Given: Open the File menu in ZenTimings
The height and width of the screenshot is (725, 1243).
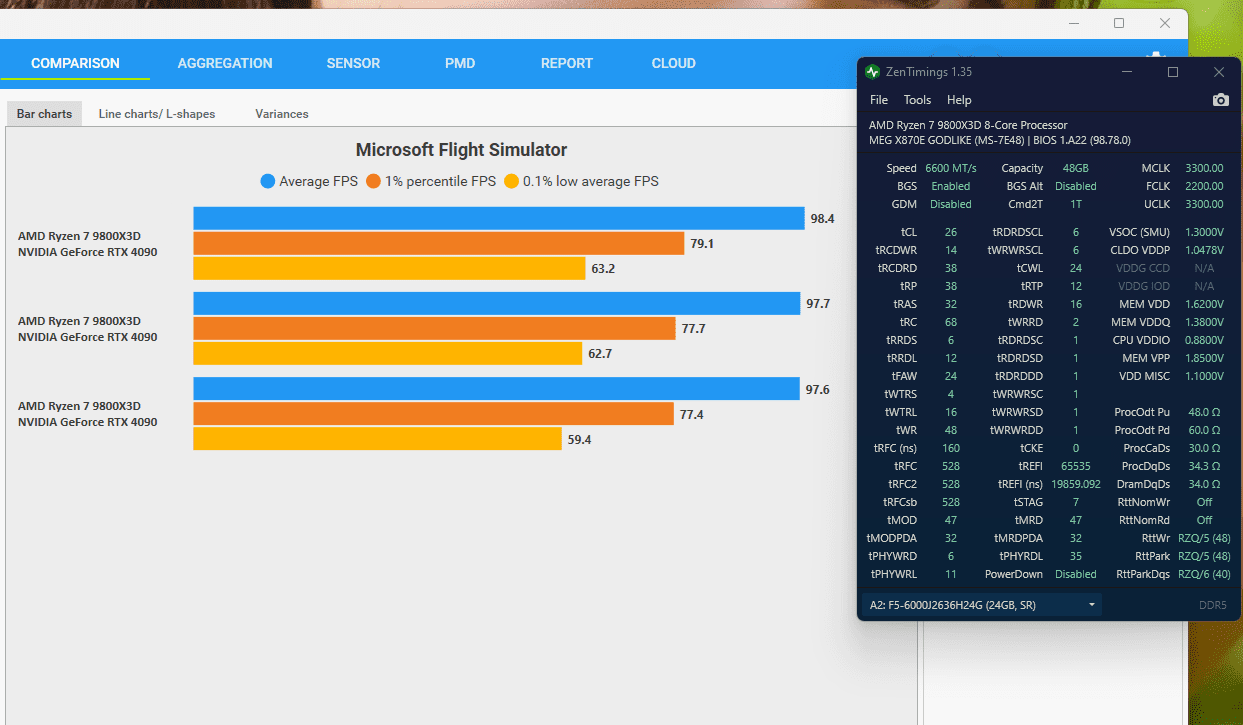Looking at the screenshot, I should 879,100.
